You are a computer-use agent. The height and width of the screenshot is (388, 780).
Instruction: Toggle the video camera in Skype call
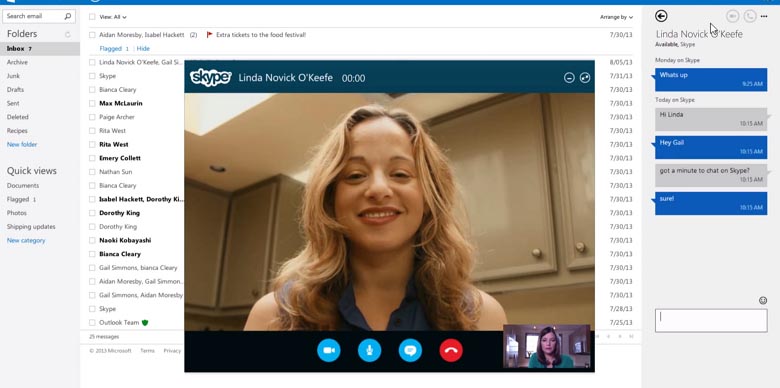328,351
